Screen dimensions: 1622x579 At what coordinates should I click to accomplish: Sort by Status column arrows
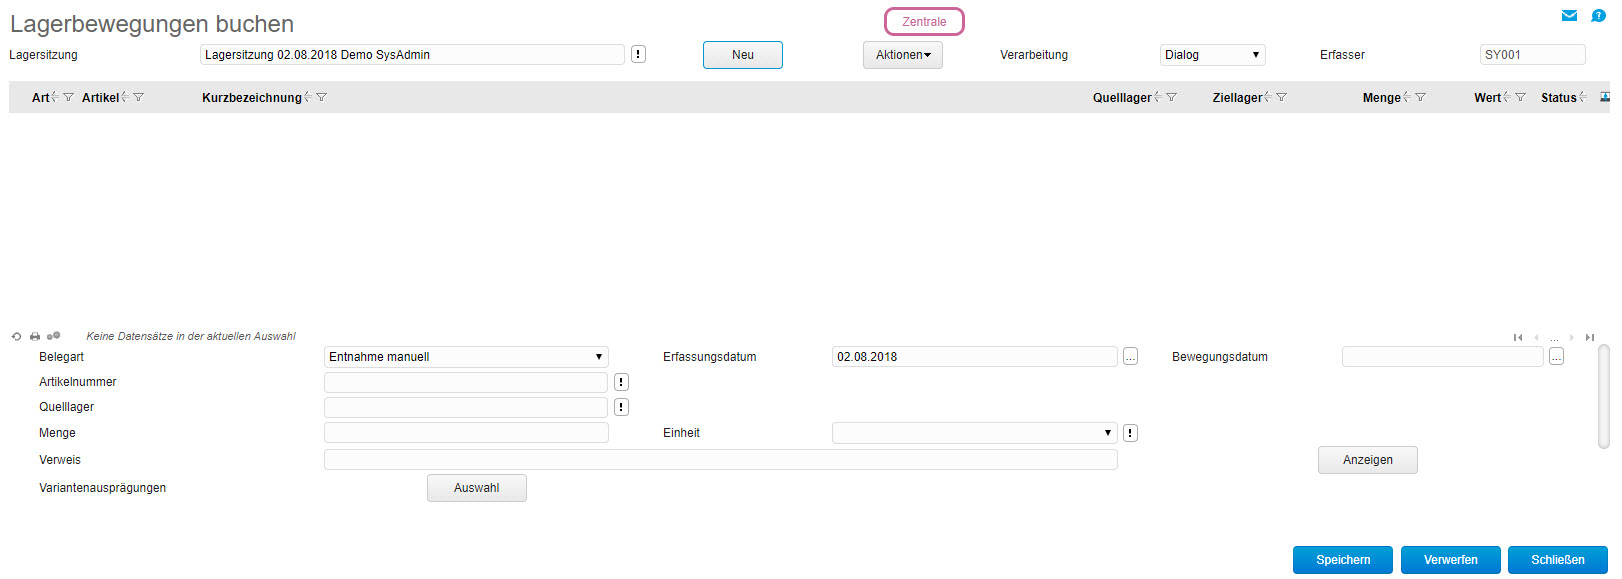1582,97
